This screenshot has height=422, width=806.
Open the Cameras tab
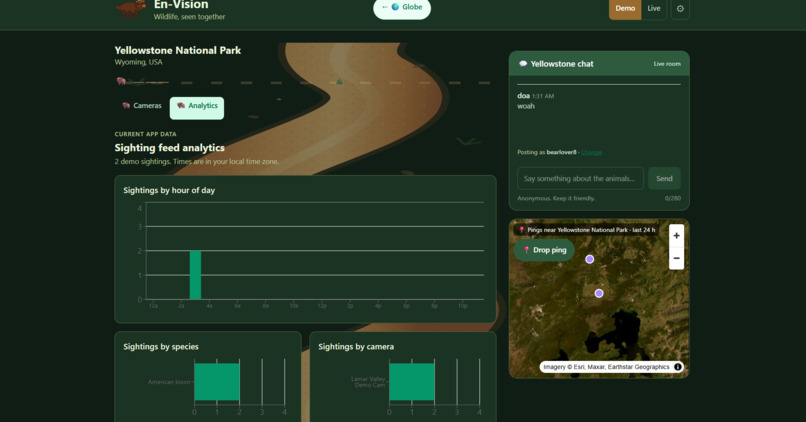142,106
